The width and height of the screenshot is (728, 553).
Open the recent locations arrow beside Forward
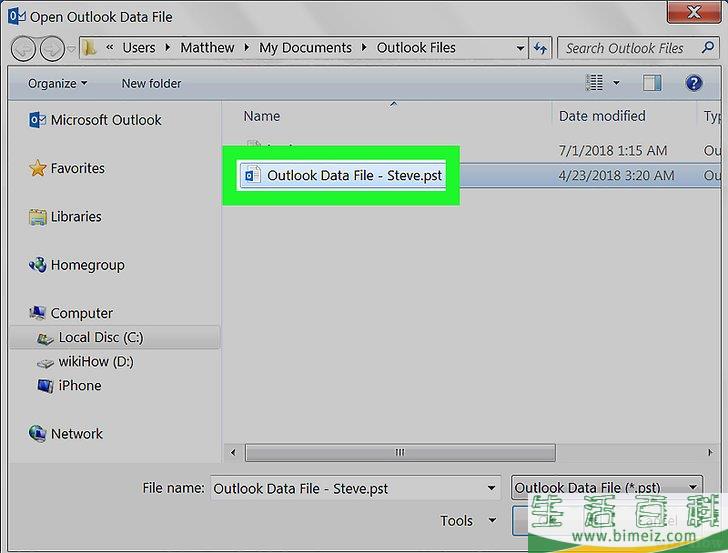tap(72, 48)
